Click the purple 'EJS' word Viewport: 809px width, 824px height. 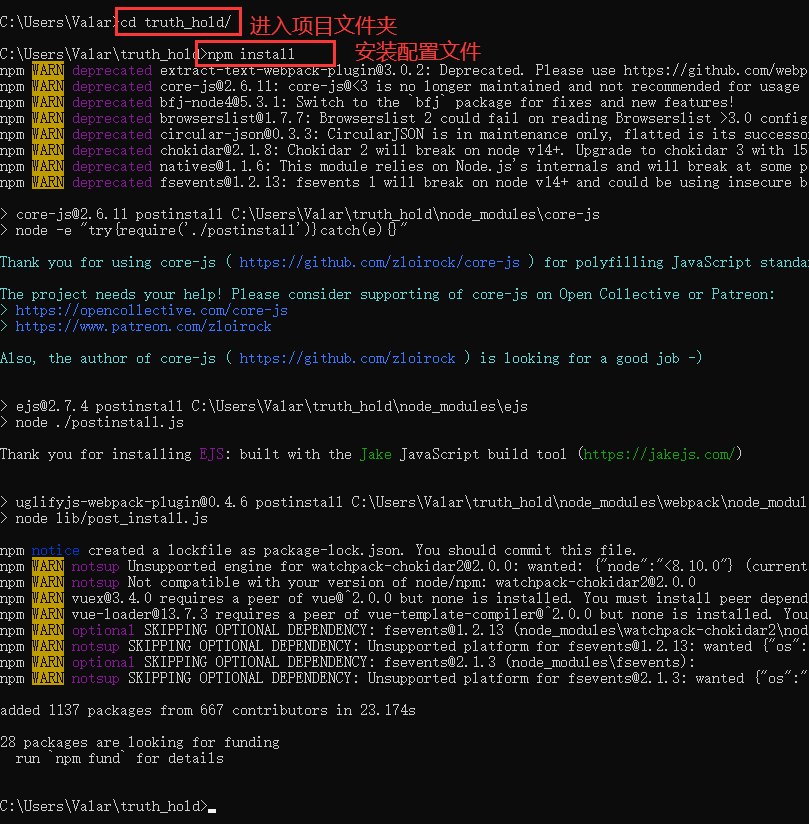(x=211, y=454)
